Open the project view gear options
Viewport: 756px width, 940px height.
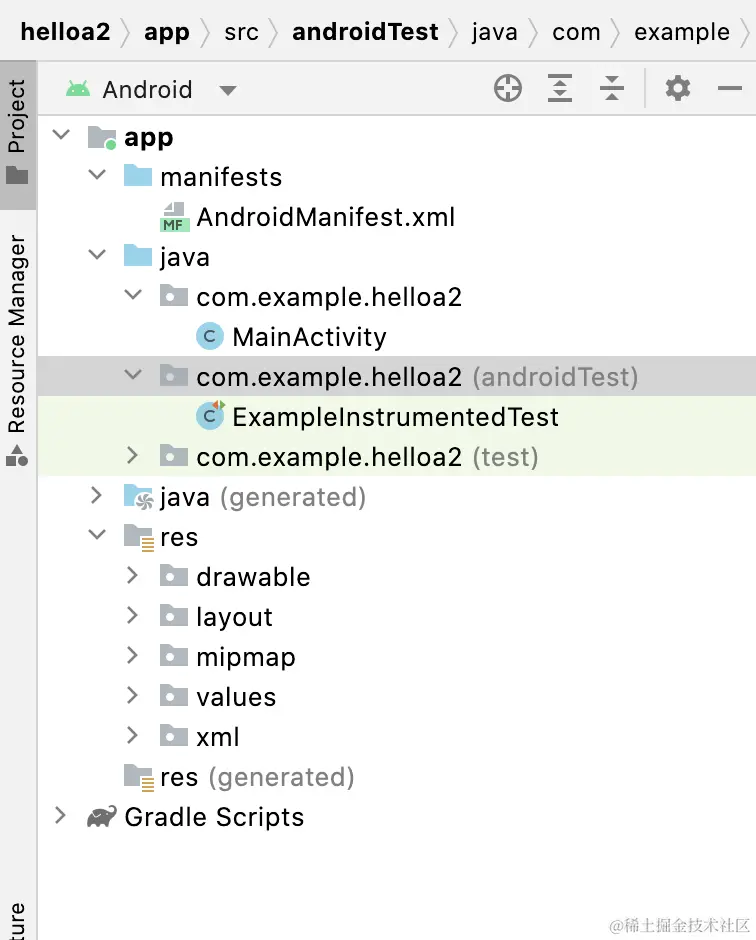(x=677, y=89)
